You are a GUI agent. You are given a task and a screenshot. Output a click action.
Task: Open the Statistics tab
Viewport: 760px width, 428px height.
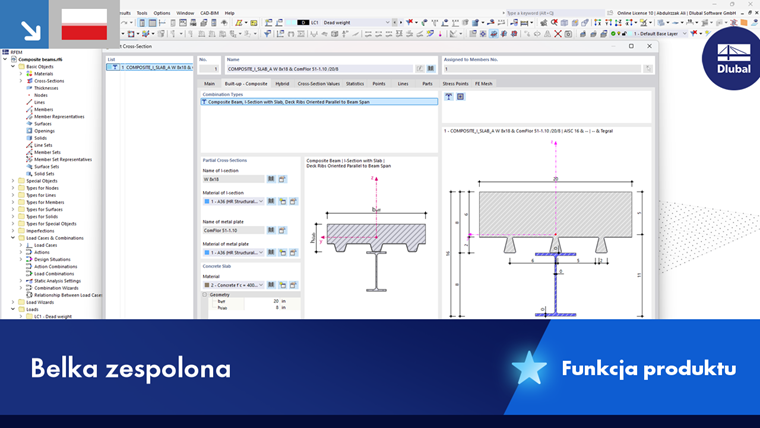coord(355,84)
